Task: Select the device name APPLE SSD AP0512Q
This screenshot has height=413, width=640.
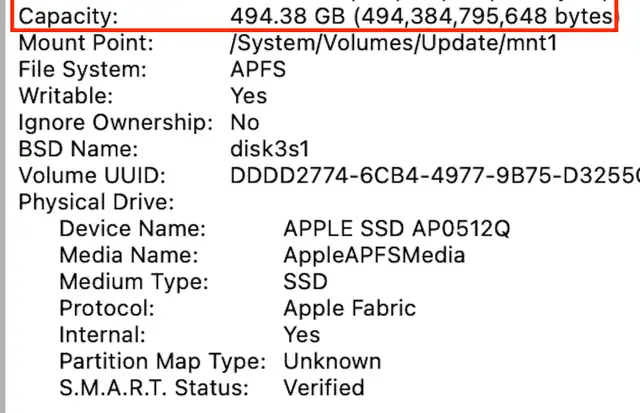Action: tap(397, 228)
